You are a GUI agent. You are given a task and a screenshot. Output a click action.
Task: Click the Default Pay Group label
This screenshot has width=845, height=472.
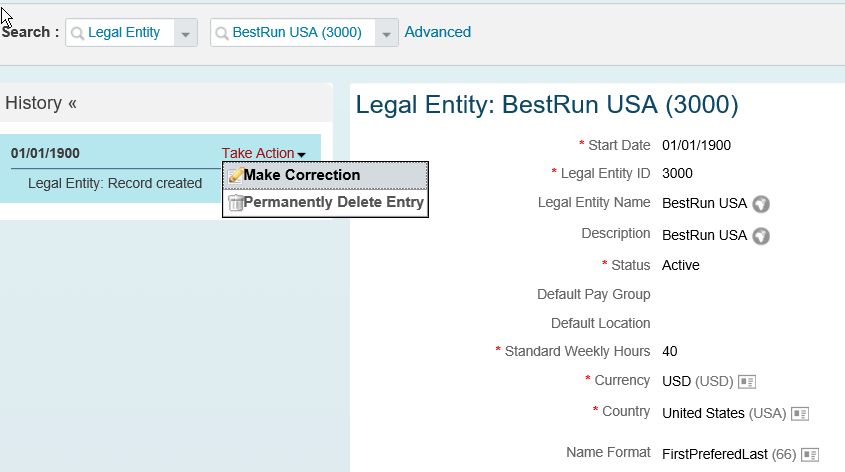[594, 295]
